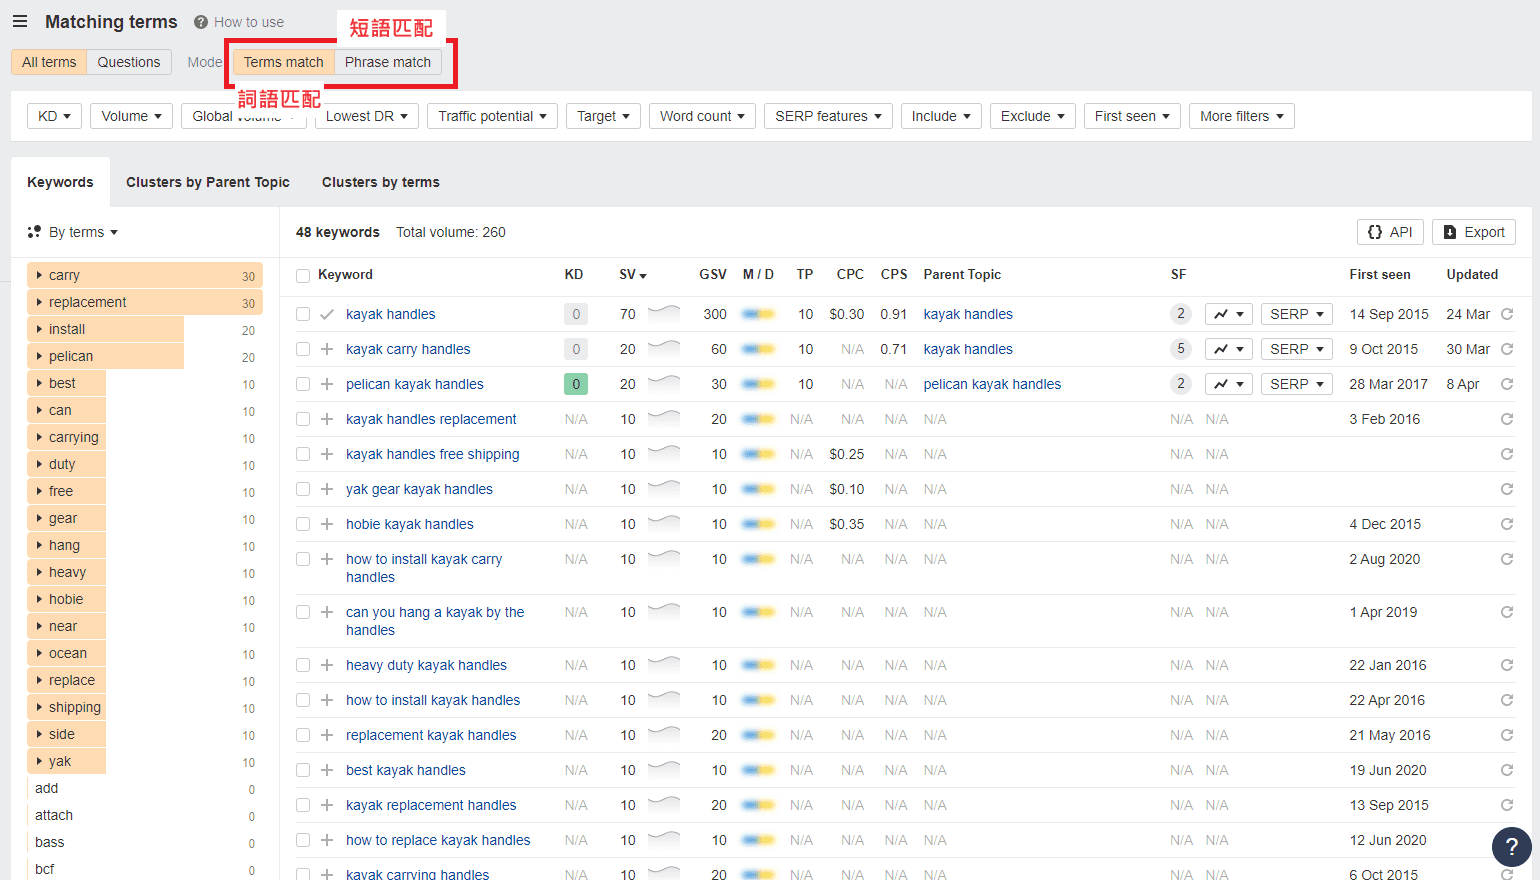
Task: Open the By terms grouping dropdown
Action: pyautogui.click(x=73, y=232)
